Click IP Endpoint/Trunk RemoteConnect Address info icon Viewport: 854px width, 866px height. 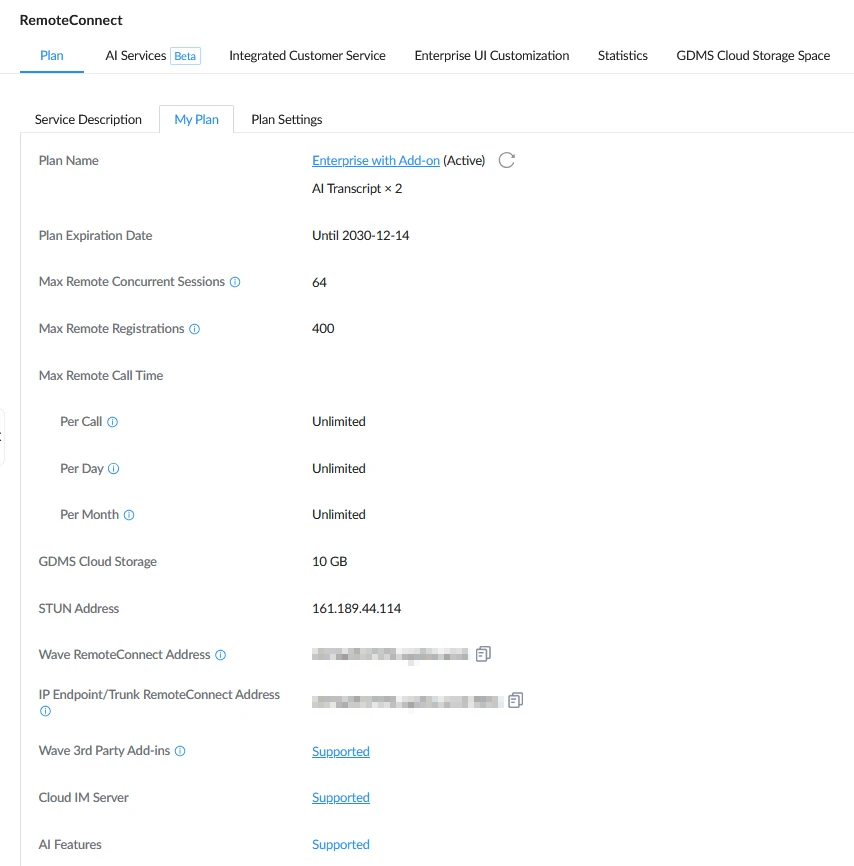click(45, 711)
